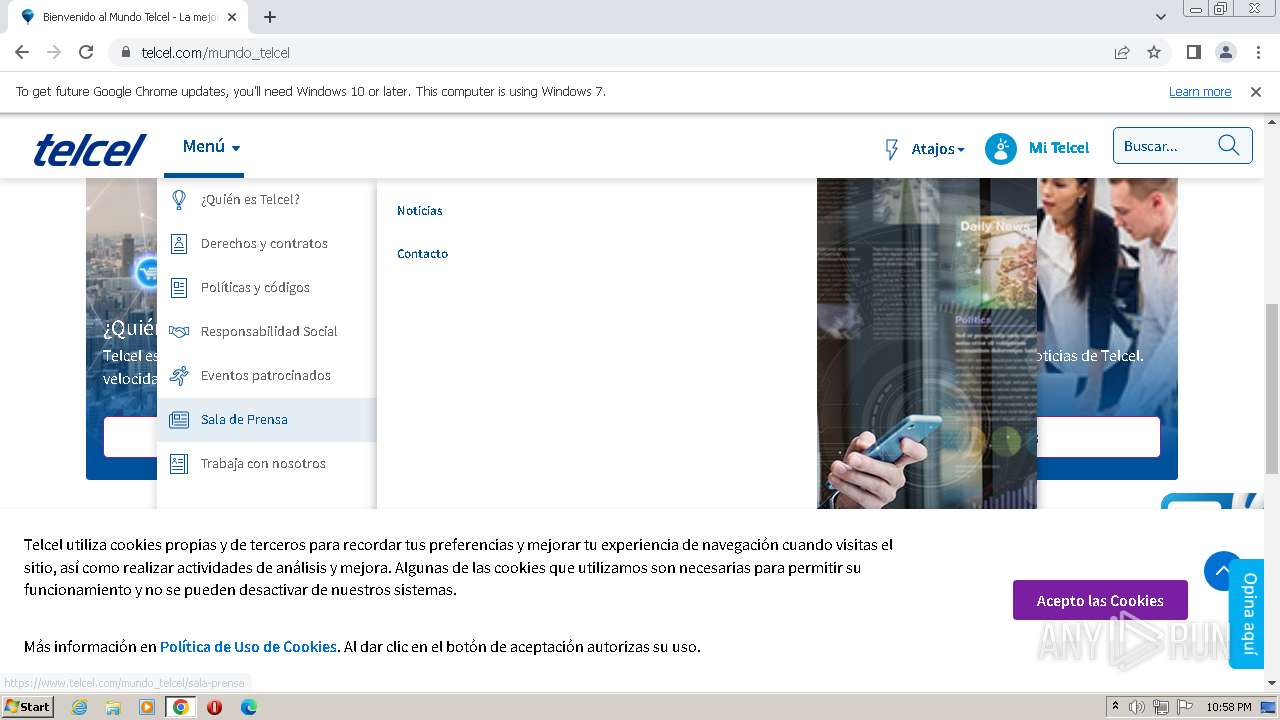Image resolution: width=1280 pixels, height=720 pixels.
Task: Click the Eventos patrocinados runner icon
Action: point(179,375)
